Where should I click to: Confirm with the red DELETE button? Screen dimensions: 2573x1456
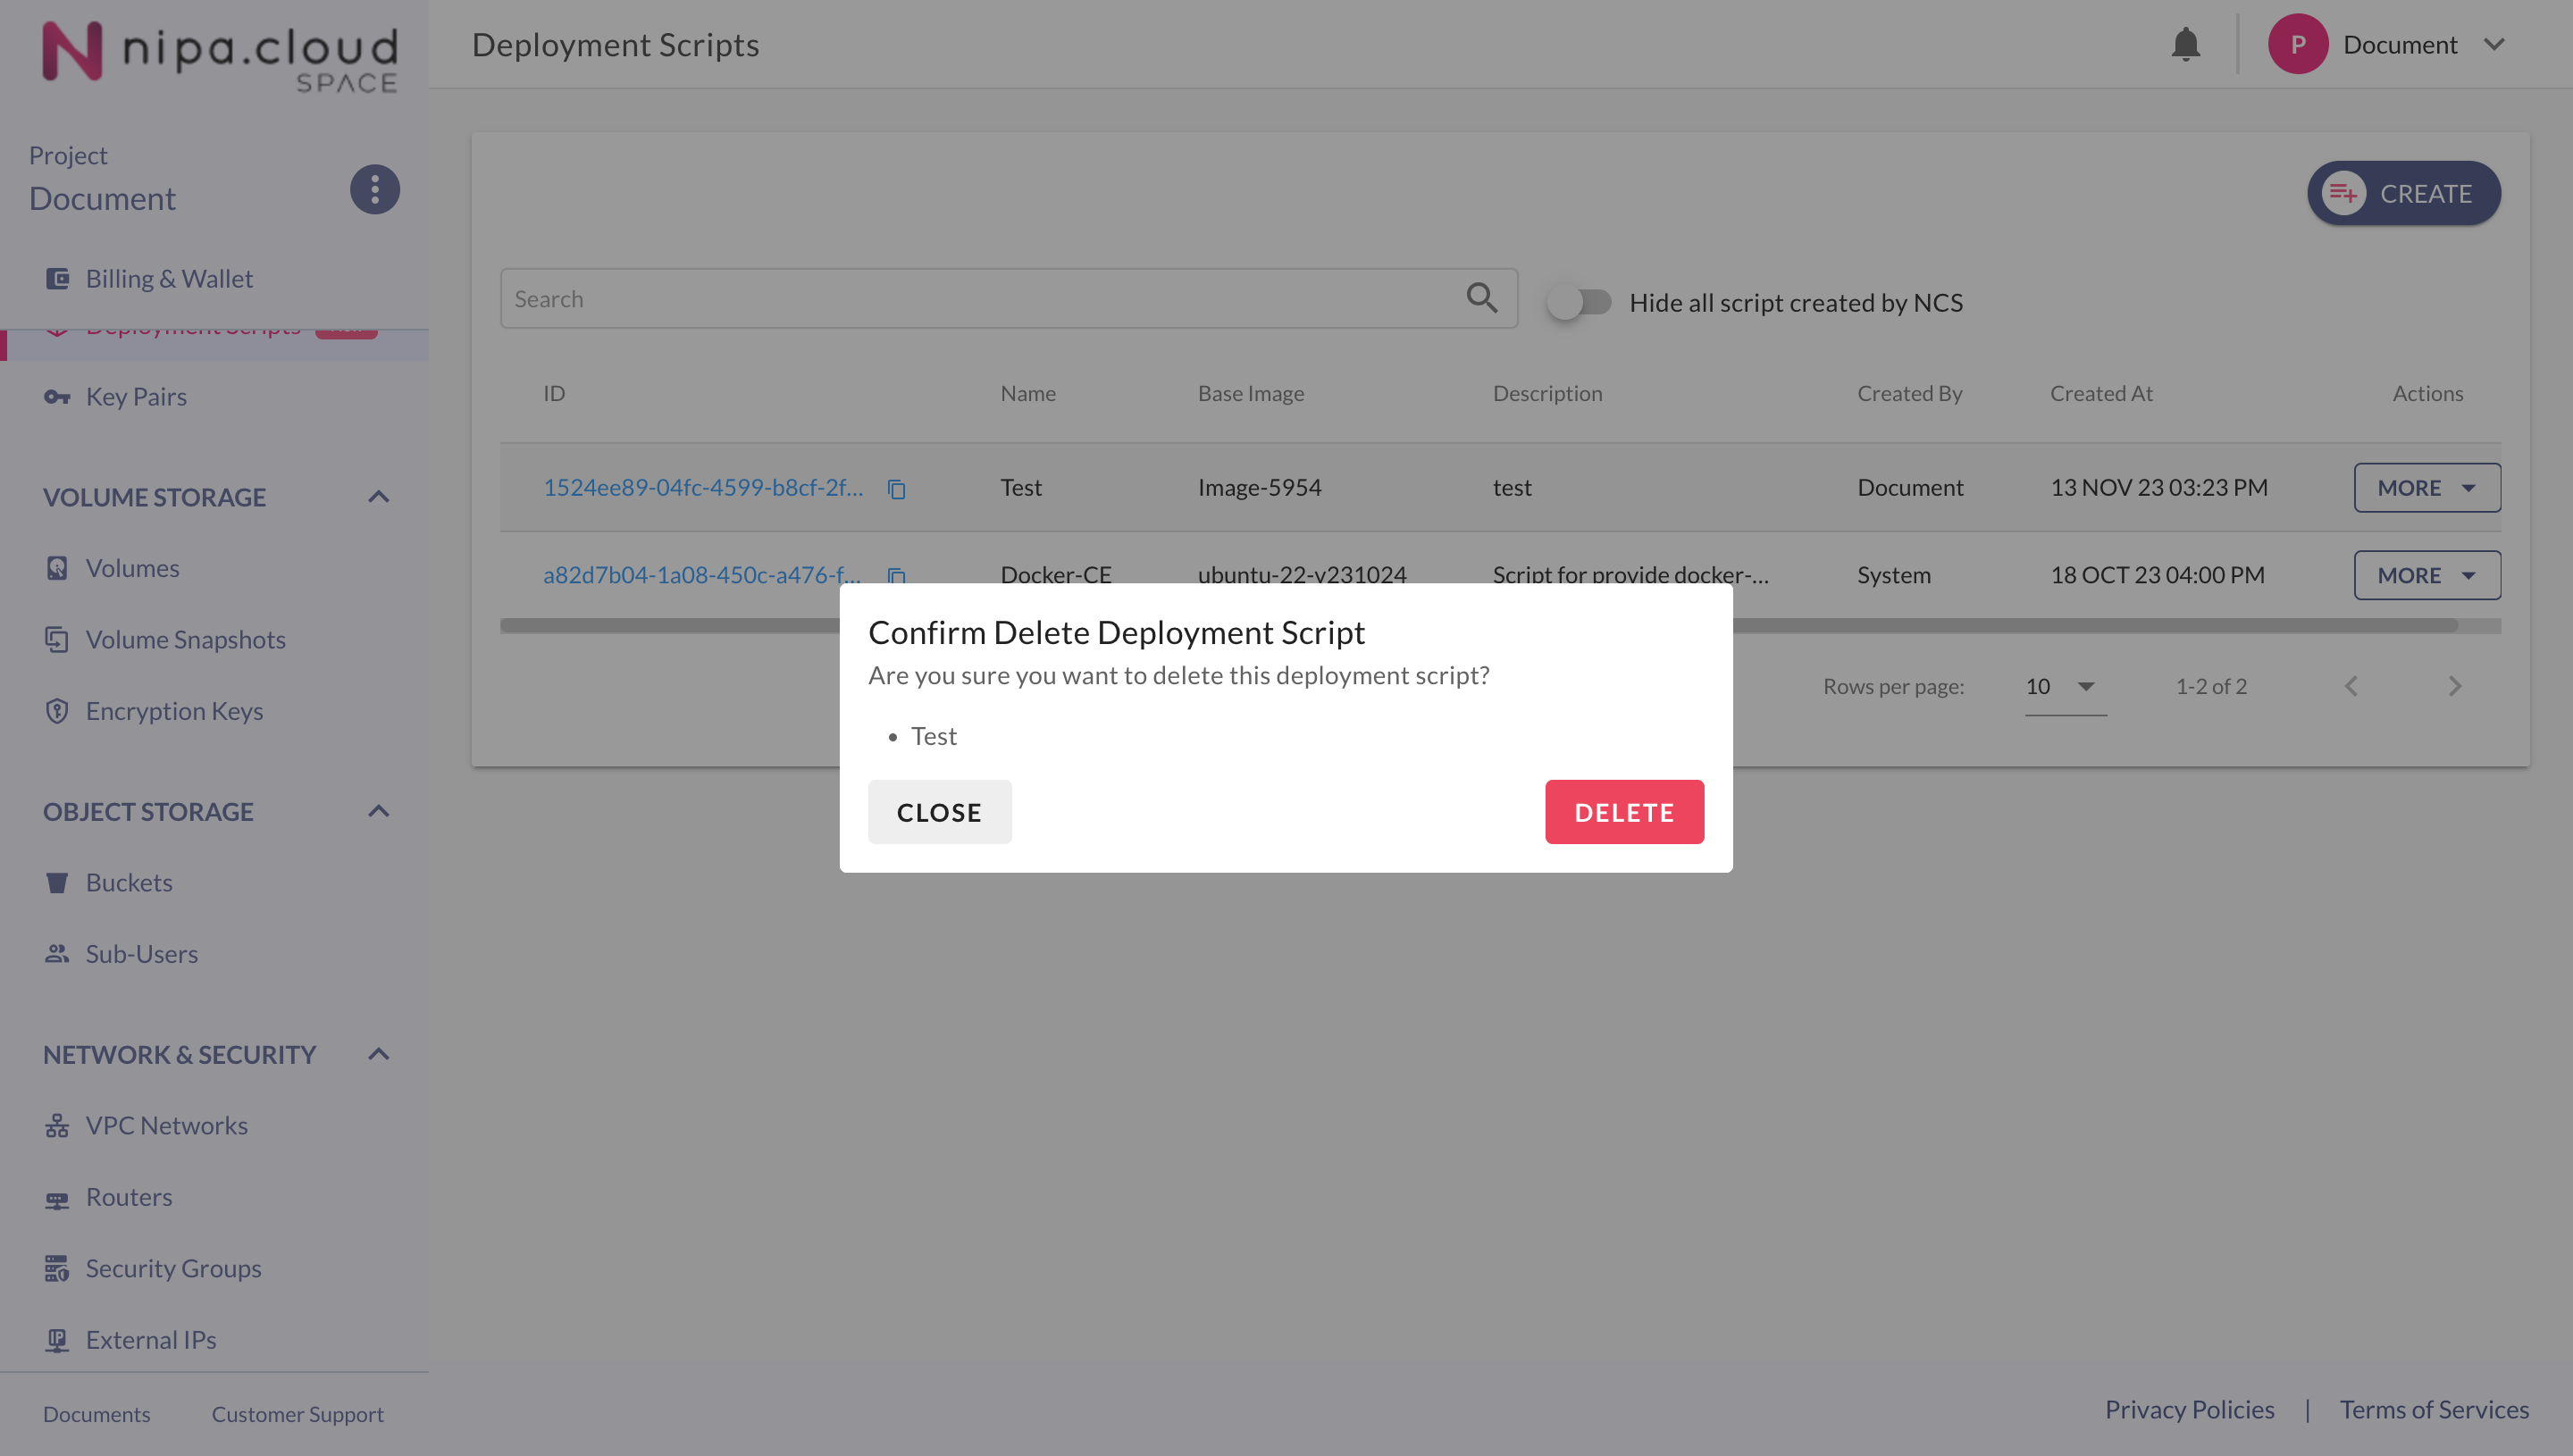tap(1623, 812)
